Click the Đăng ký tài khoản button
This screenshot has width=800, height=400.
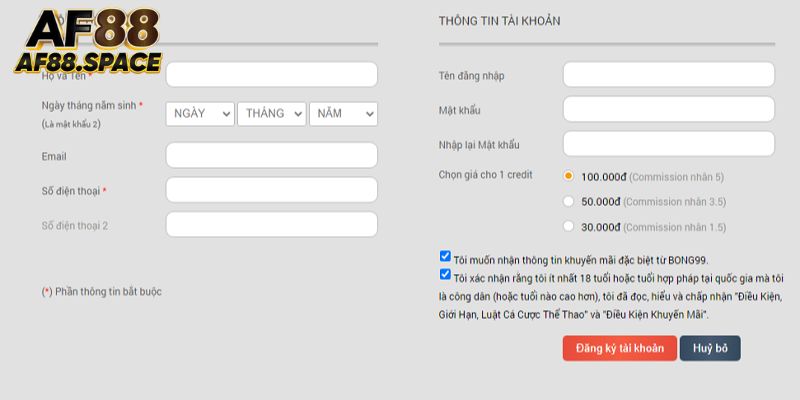click(x=620, y=348)
